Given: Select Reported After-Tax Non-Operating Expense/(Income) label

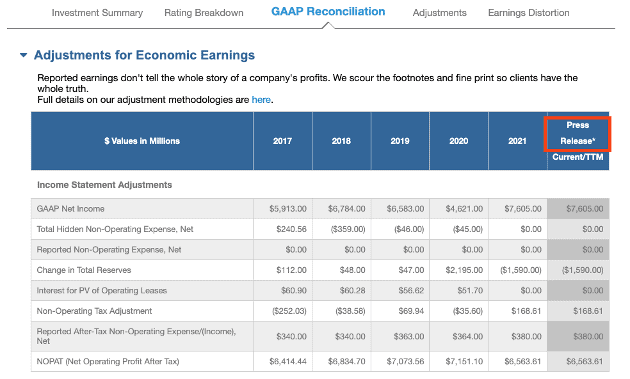Looking at the screenshot, I should click(x=136, y=336).
